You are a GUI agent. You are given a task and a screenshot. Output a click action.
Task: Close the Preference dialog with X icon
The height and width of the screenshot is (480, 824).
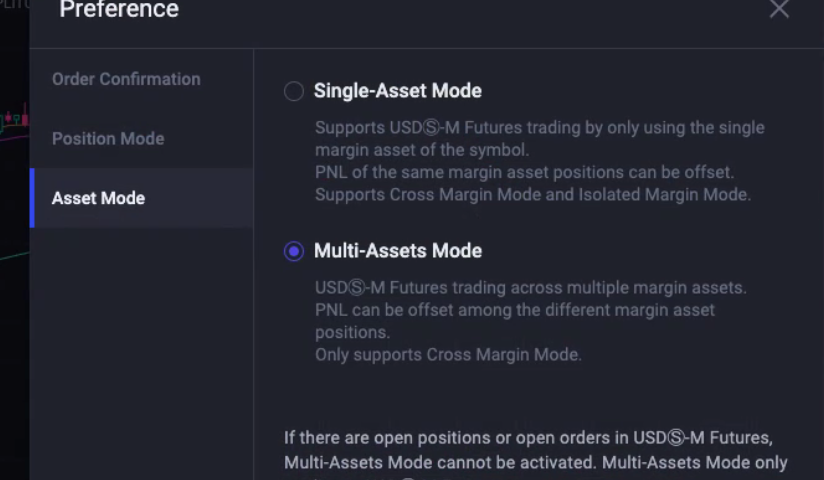coord(779,8)
